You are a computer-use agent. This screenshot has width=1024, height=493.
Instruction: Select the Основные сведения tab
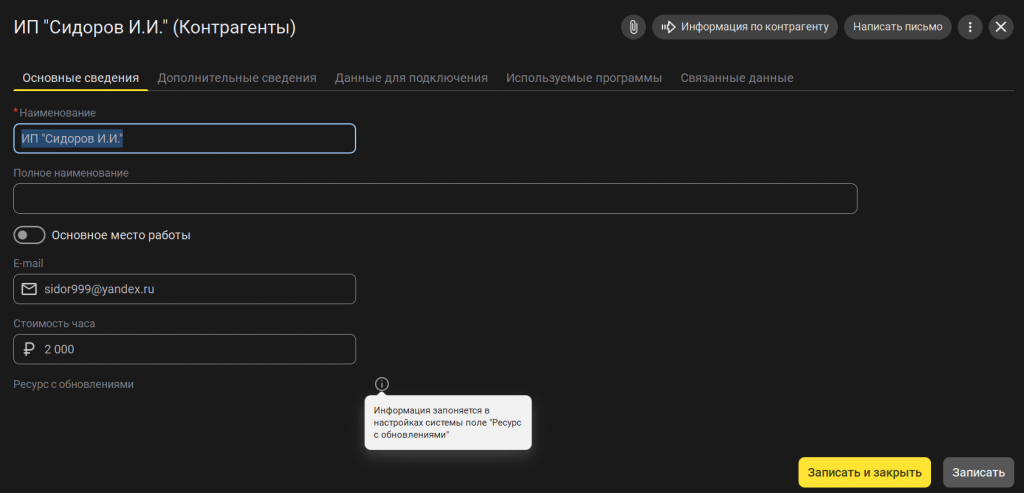81,78
